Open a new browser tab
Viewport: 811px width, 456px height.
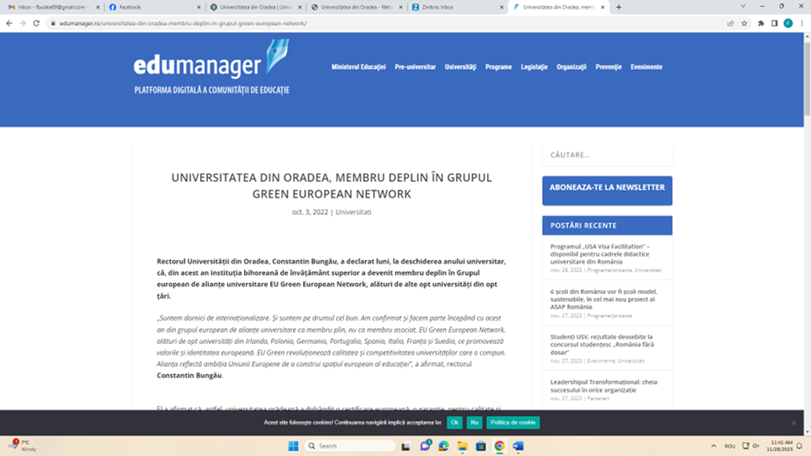[x=619, y=7]
